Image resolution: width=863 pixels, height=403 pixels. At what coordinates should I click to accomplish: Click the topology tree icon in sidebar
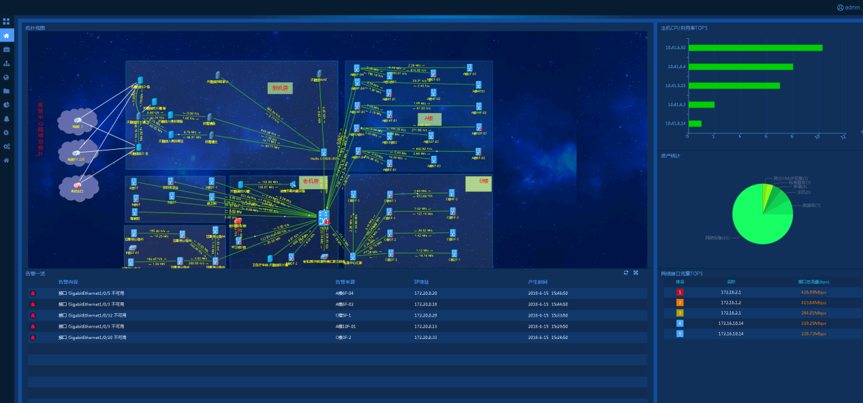[x=6, y=63]
